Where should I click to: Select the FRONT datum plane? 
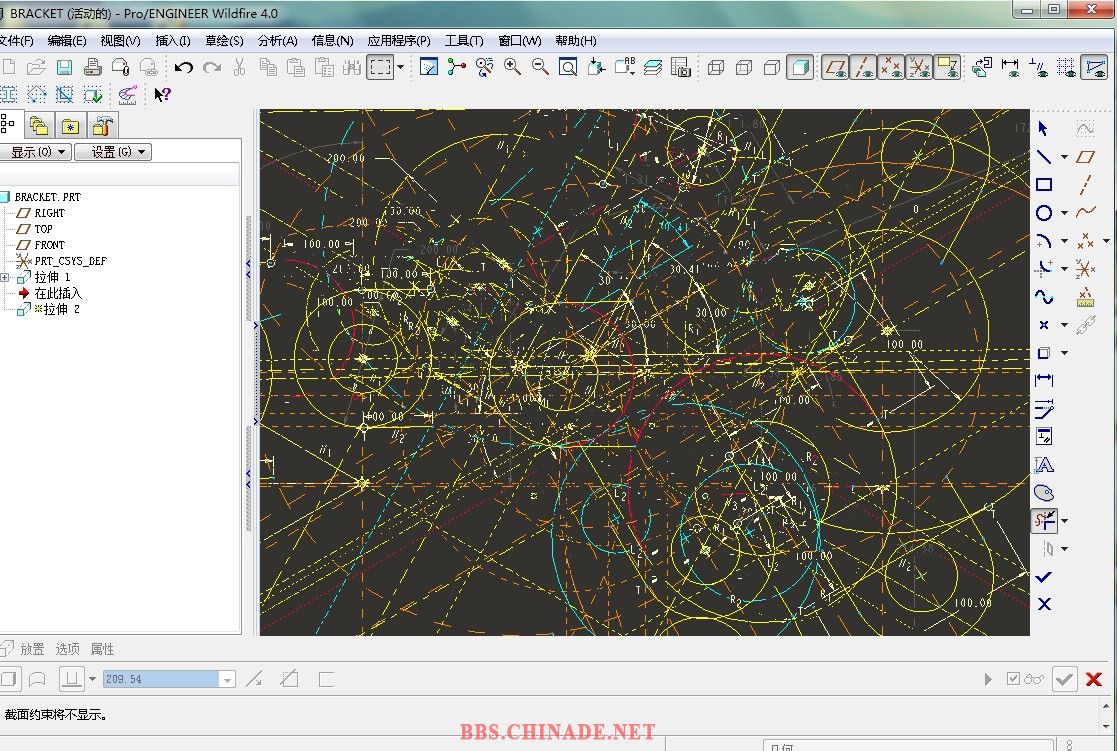pos(49,245)
